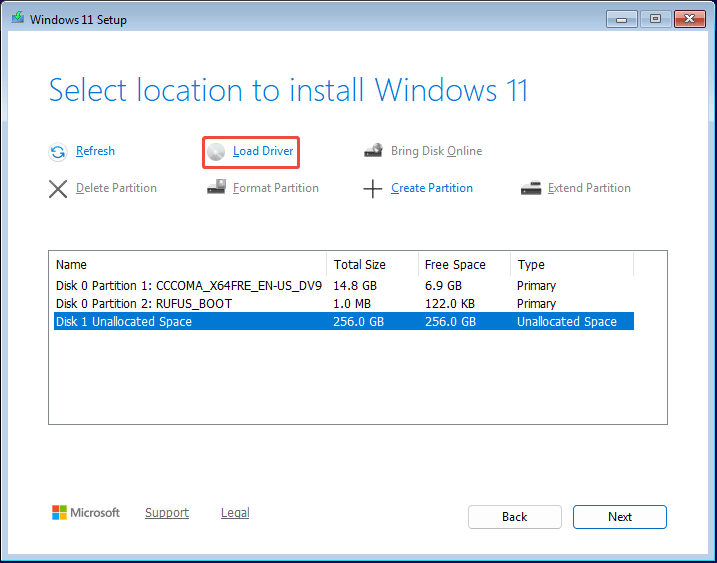Viewport: 717px width, 563px height.
Task: Sort by the Name column header
Action: click(190, 265)
